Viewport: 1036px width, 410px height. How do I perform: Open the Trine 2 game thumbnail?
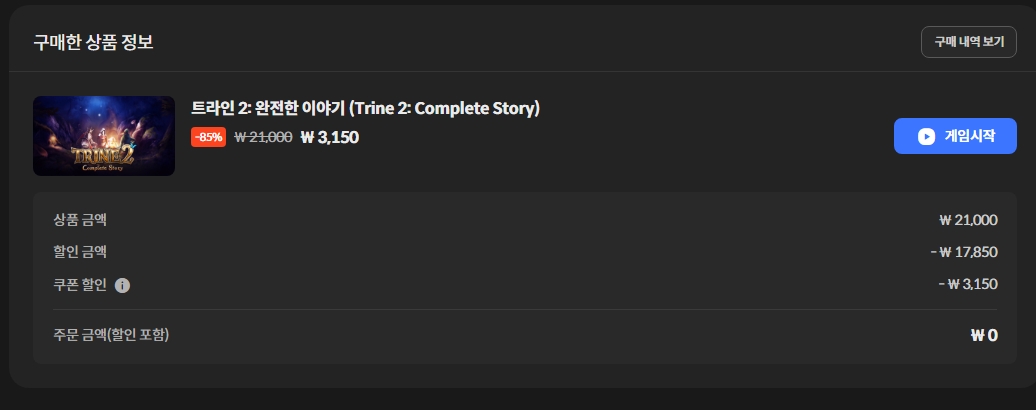tap(104, 136)
